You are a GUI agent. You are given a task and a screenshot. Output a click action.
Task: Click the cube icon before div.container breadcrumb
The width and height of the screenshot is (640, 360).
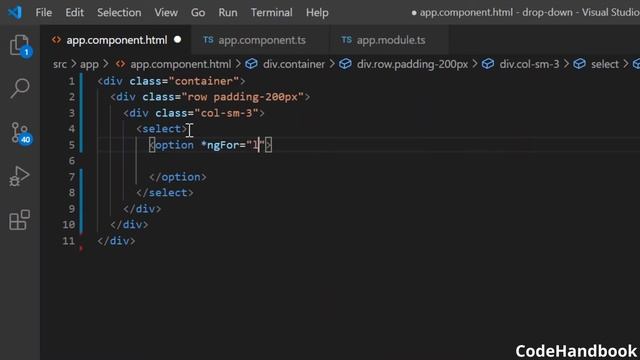click(x=251, y=64)
